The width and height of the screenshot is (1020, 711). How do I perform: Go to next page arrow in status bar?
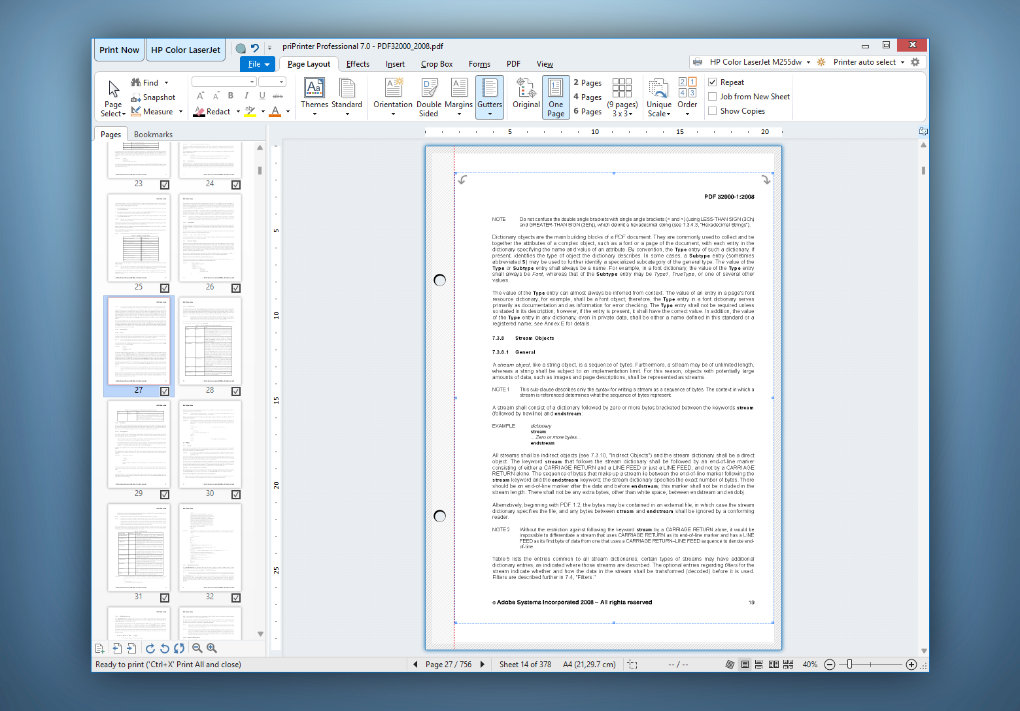click(482, 664)
